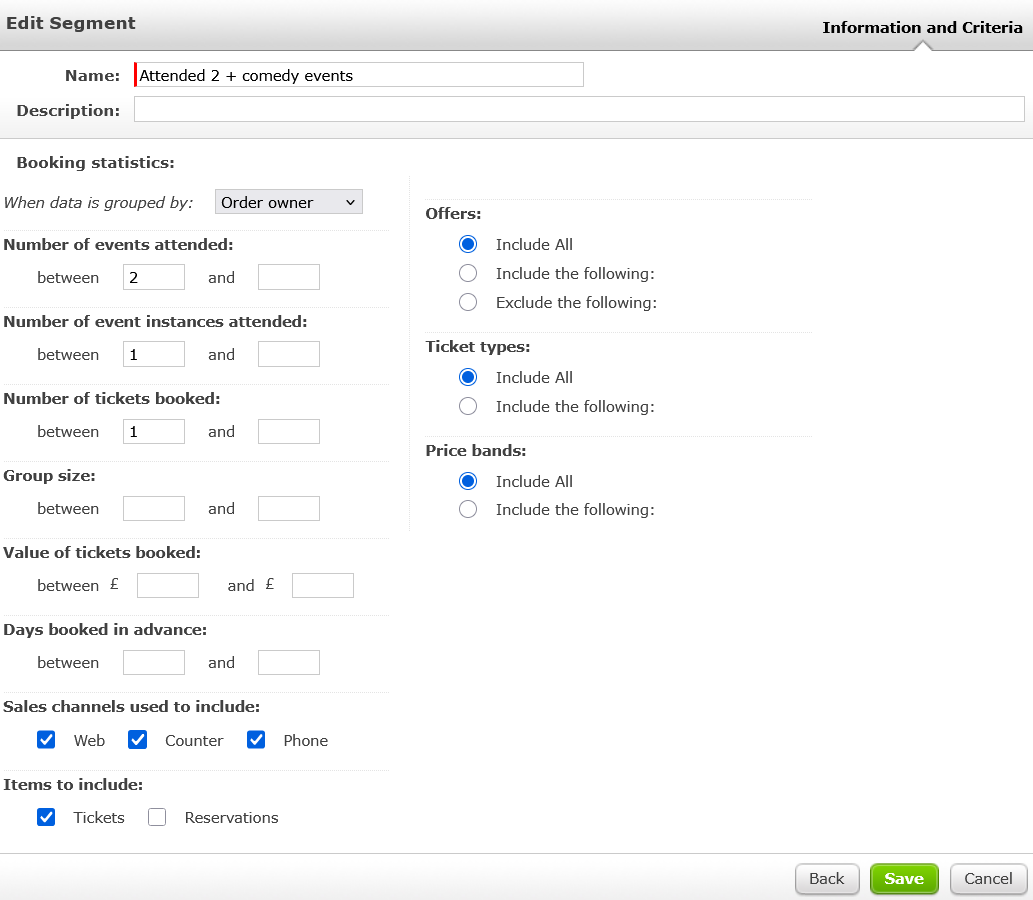Uncheck the Web sales channel checkbox
Screen dimensions: 1033x900
tap(46, 740)
